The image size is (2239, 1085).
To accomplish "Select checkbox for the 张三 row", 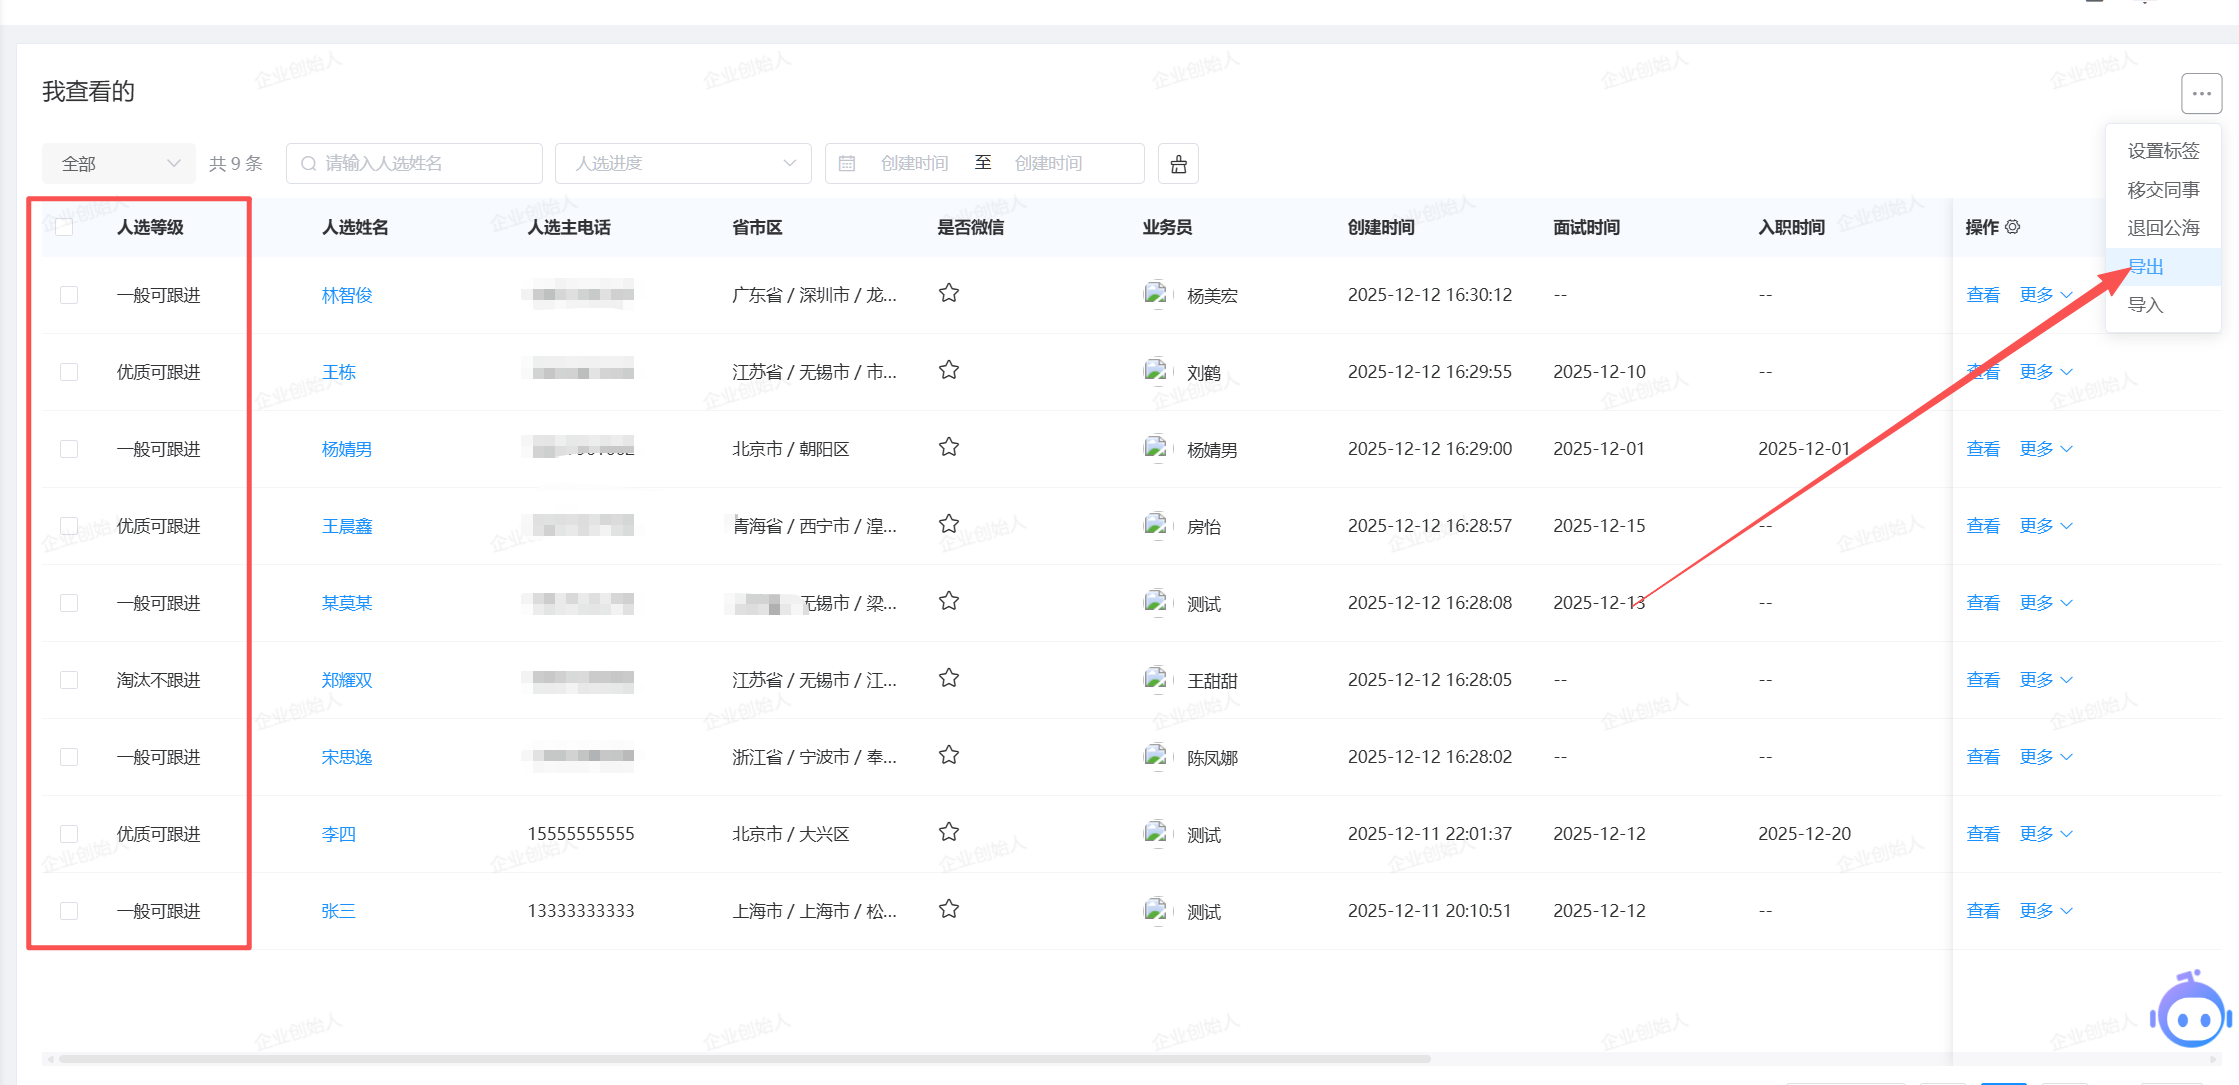I will coord(69,911).
